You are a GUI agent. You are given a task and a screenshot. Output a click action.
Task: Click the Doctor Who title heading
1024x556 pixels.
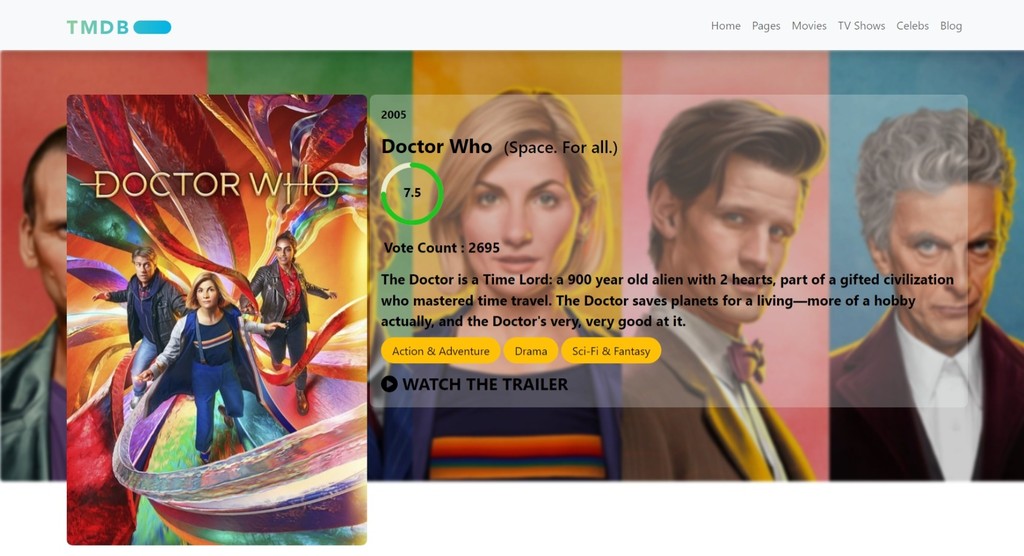tap(436, 146)
